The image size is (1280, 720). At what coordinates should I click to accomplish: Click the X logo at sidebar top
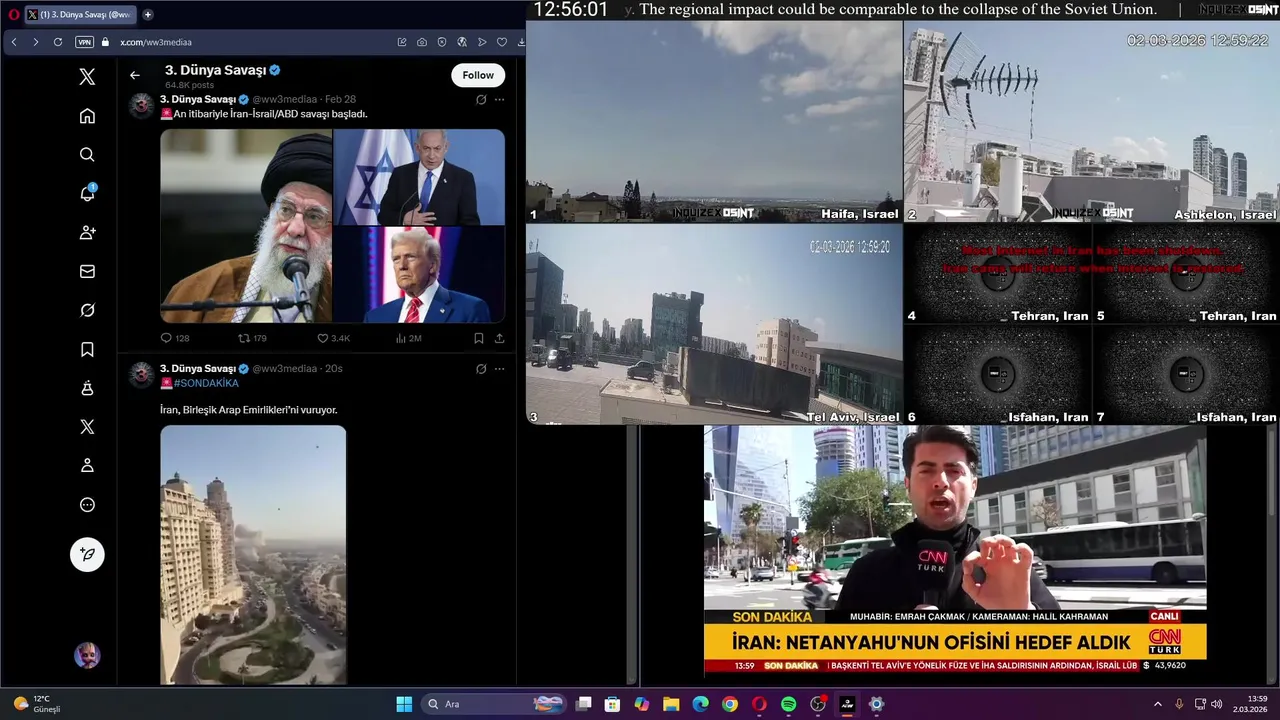[x=87, y=77]
